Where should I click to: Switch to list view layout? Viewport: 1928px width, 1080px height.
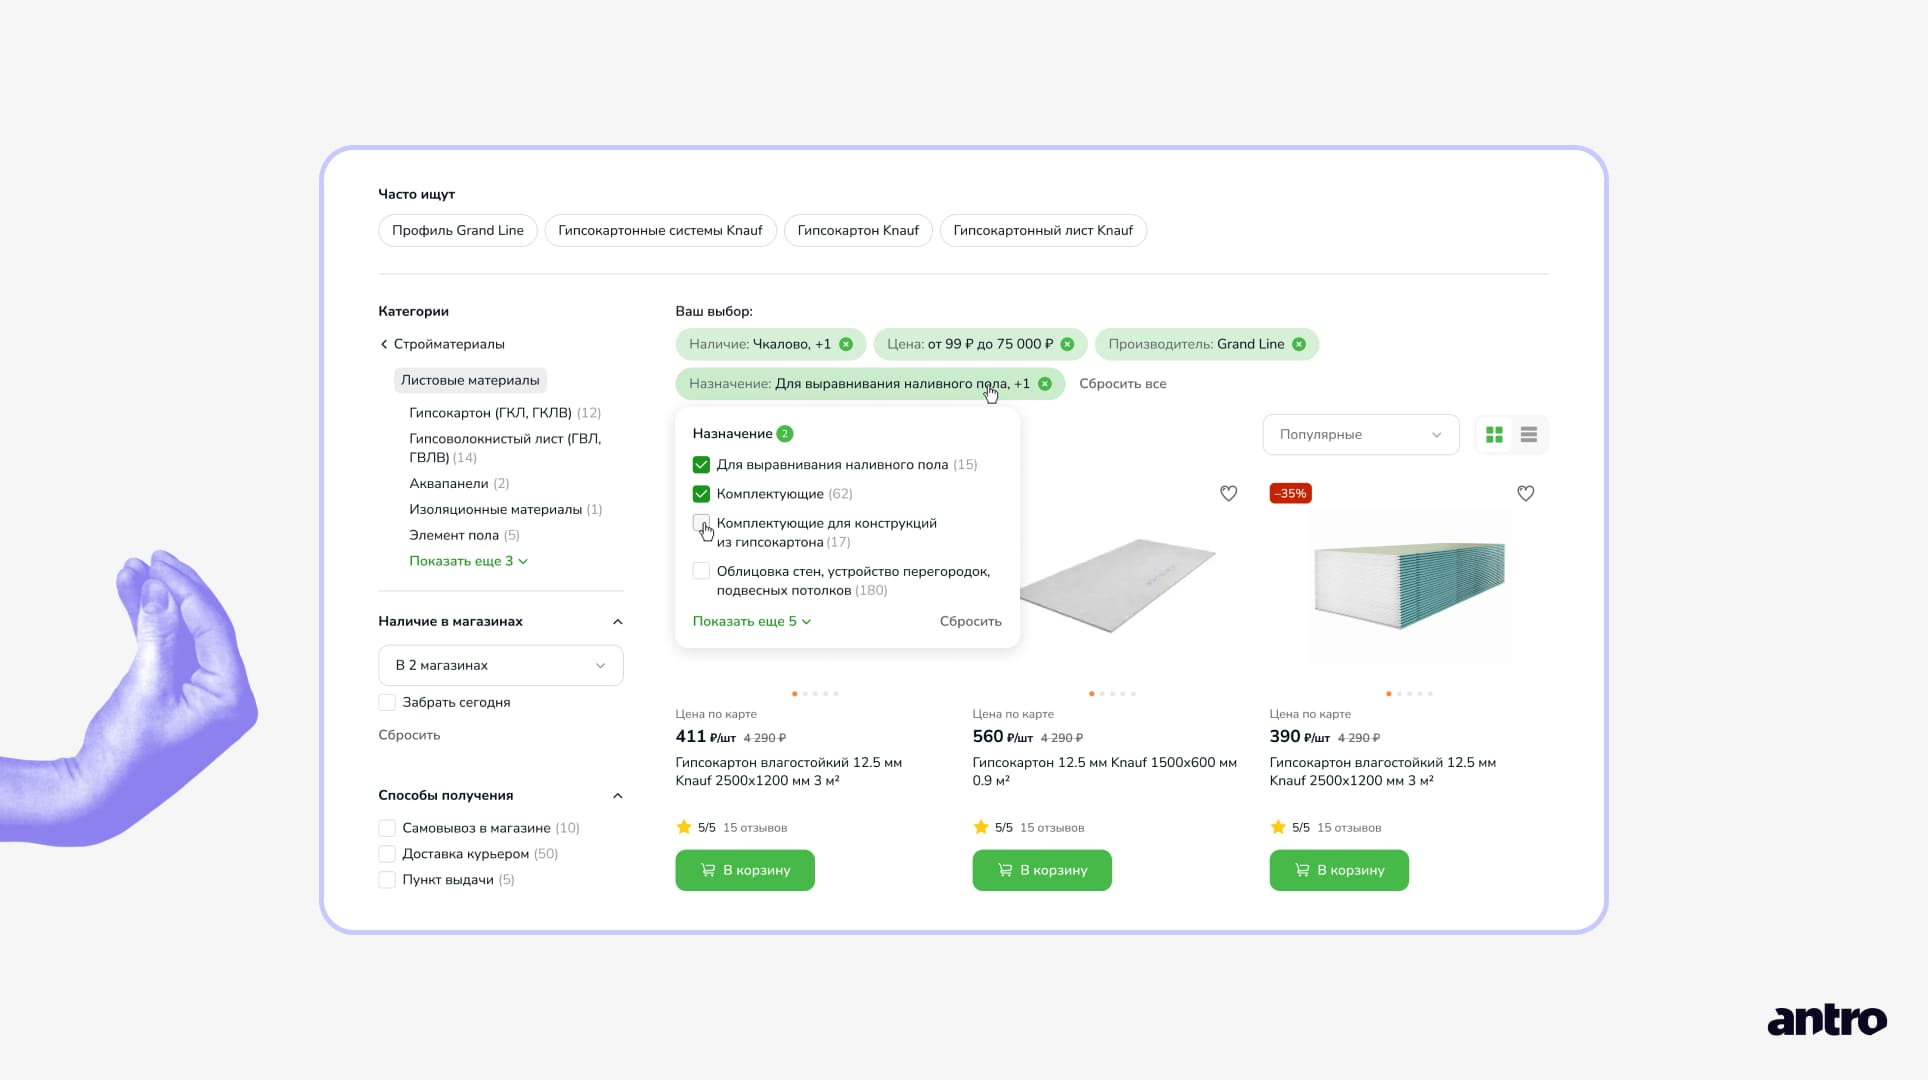1528,435
